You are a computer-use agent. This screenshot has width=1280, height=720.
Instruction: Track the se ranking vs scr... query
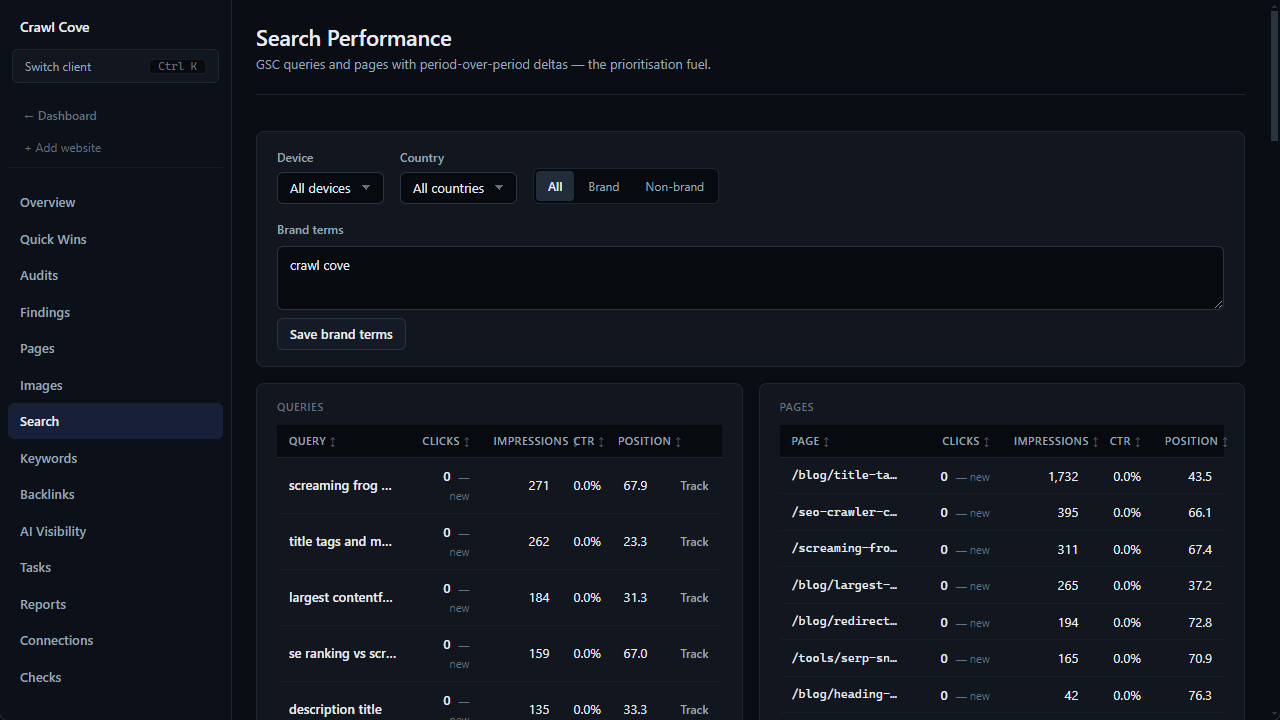pyautogui.click(x=694, y=654)
